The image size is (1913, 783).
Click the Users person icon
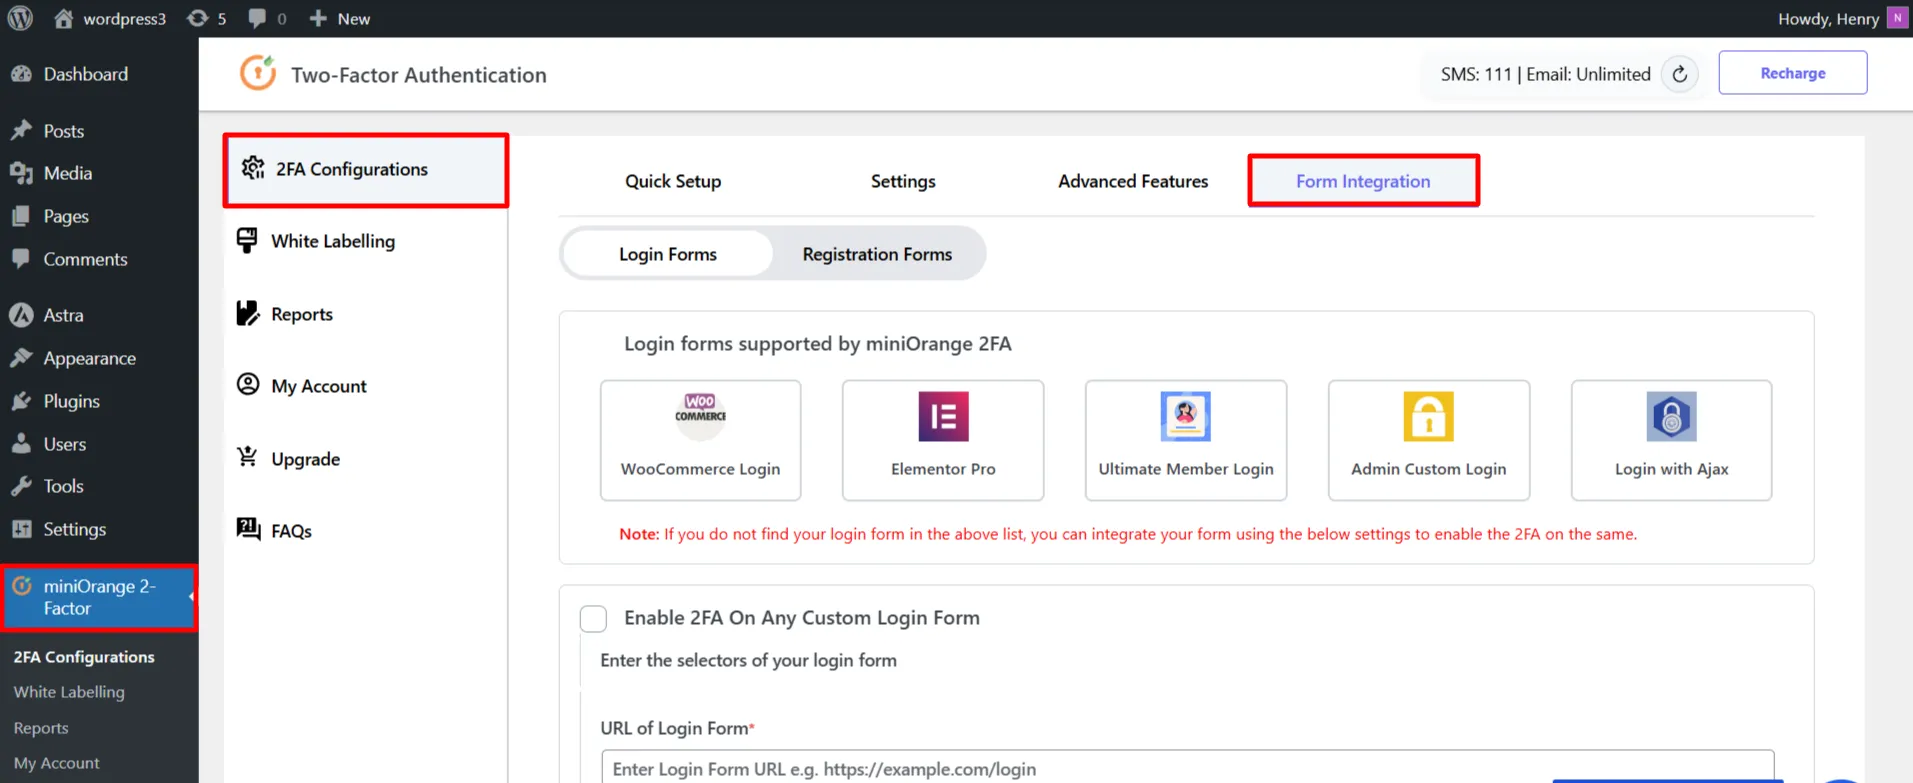tap(21, 444)
